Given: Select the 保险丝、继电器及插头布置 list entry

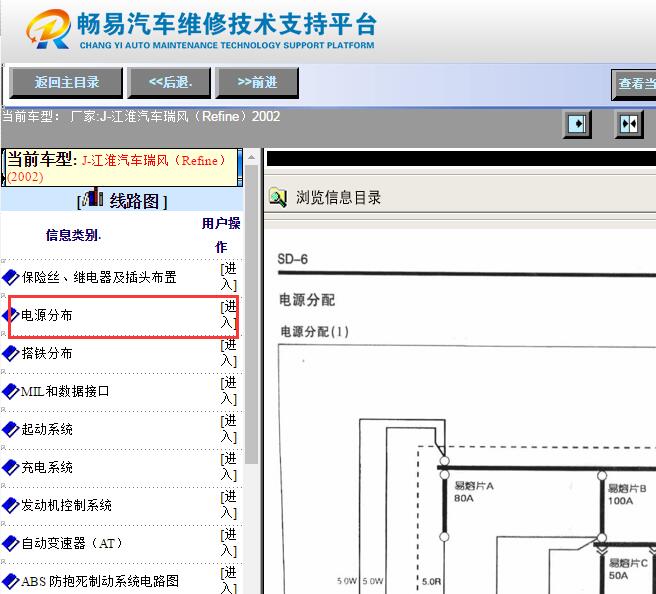Looking at the screenshot, I should point(99,277).
